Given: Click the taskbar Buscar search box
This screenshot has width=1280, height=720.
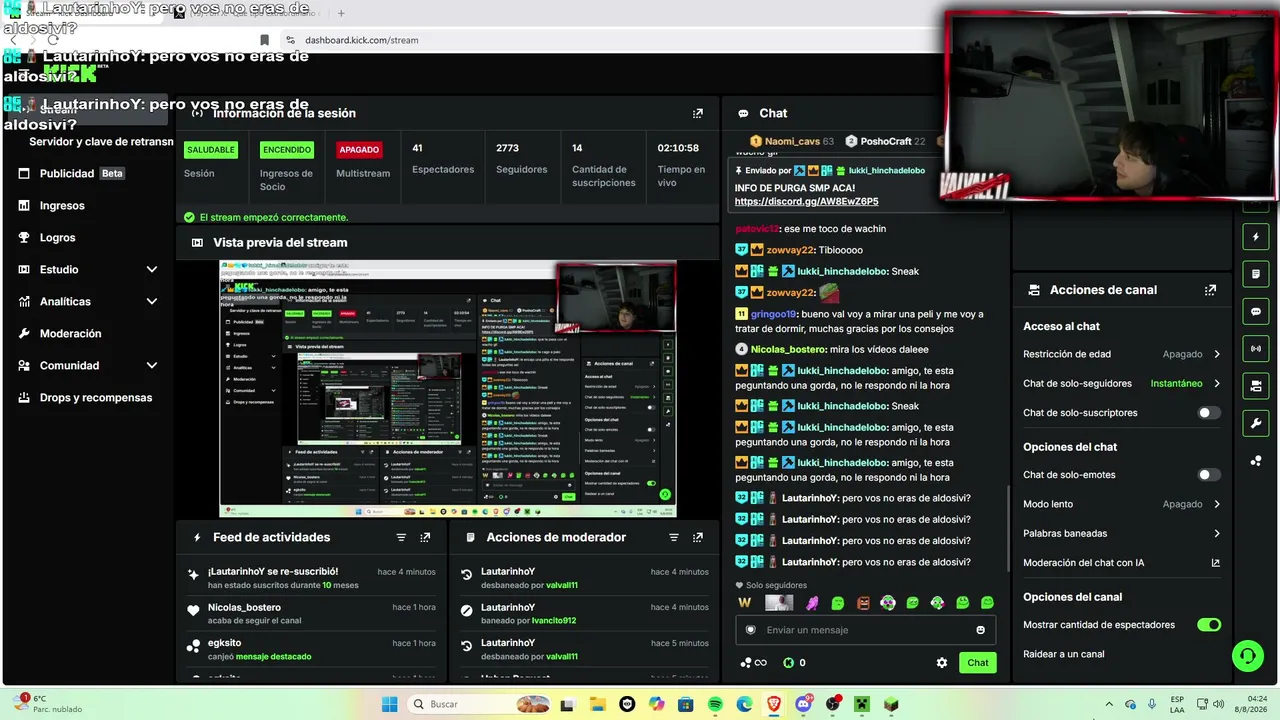Looking at the screenshot, I should (x=479, y=704).
